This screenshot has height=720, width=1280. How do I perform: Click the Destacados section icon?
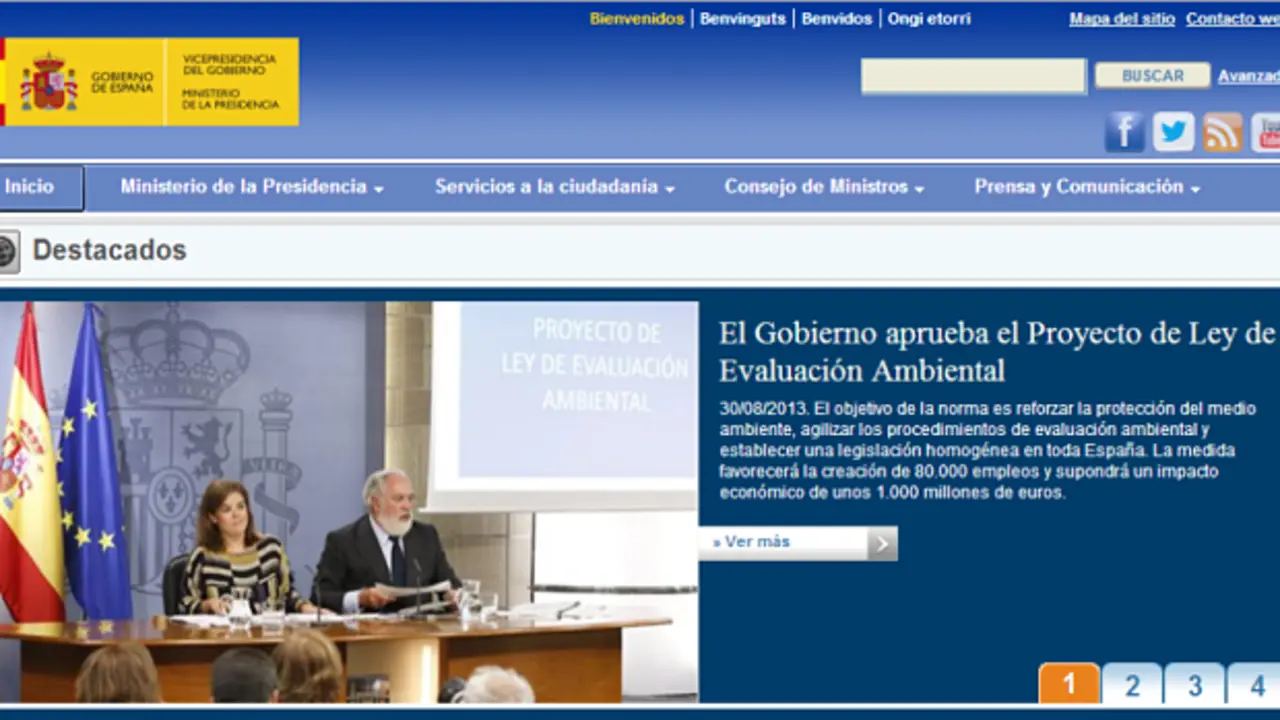click(8, 251)
